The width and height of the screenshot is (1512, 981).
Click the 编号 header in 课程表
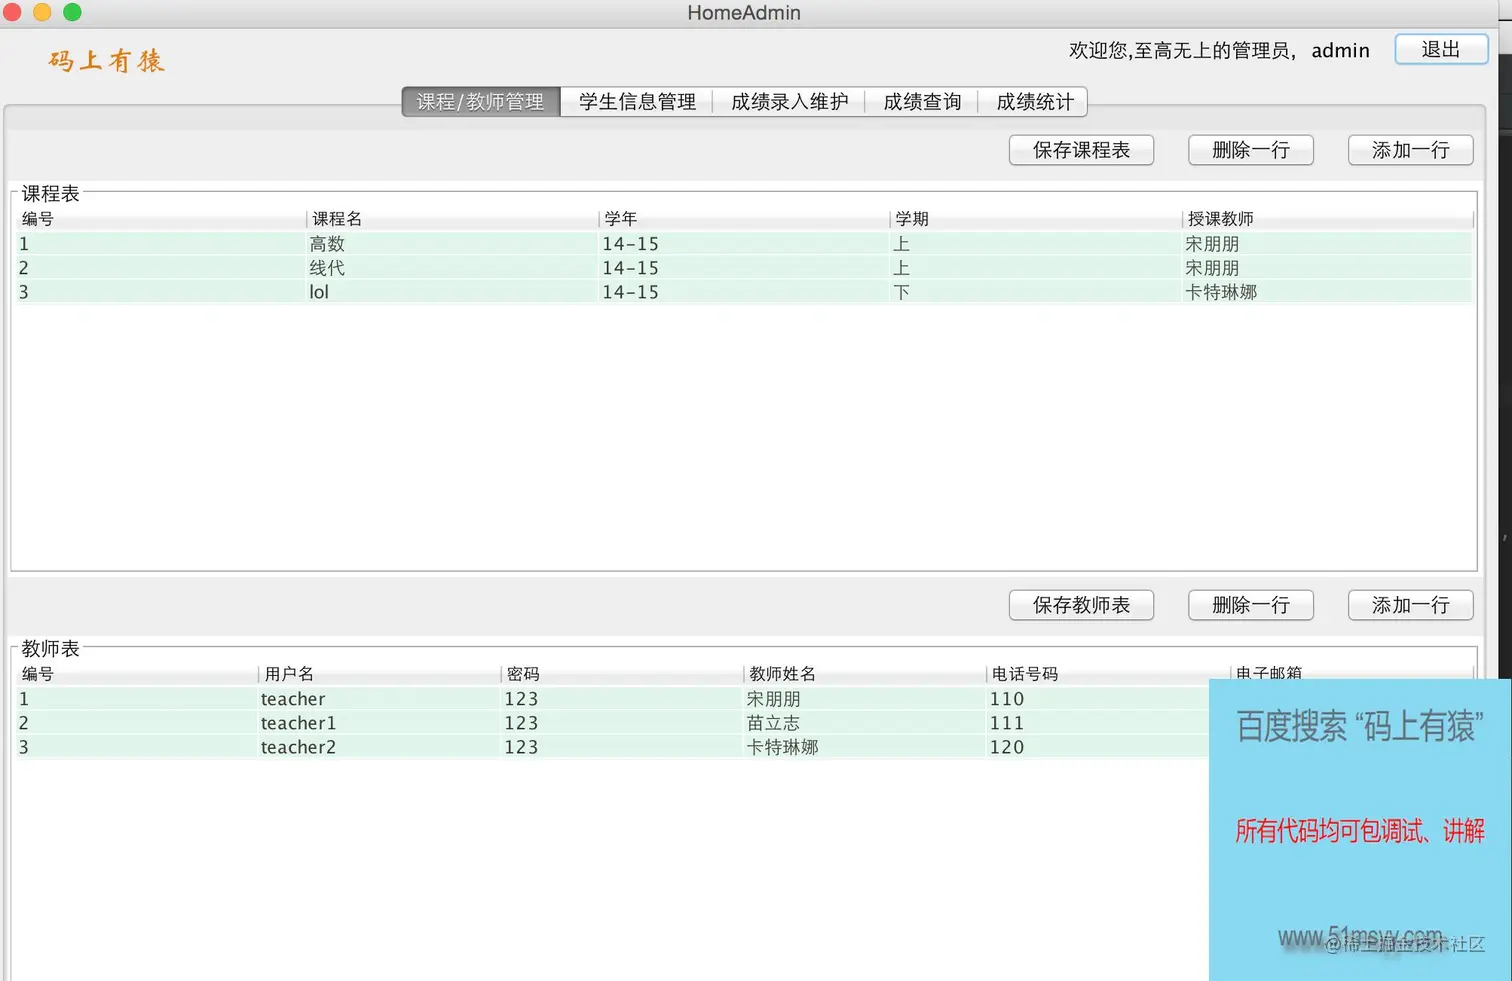coord(160,219)
